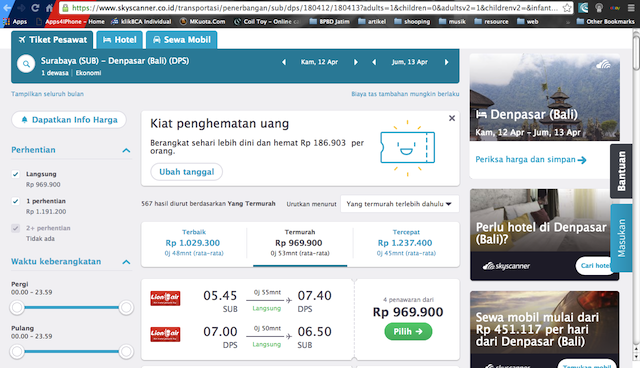Open Tampilkan seluruh bulan link

(47, 94)
